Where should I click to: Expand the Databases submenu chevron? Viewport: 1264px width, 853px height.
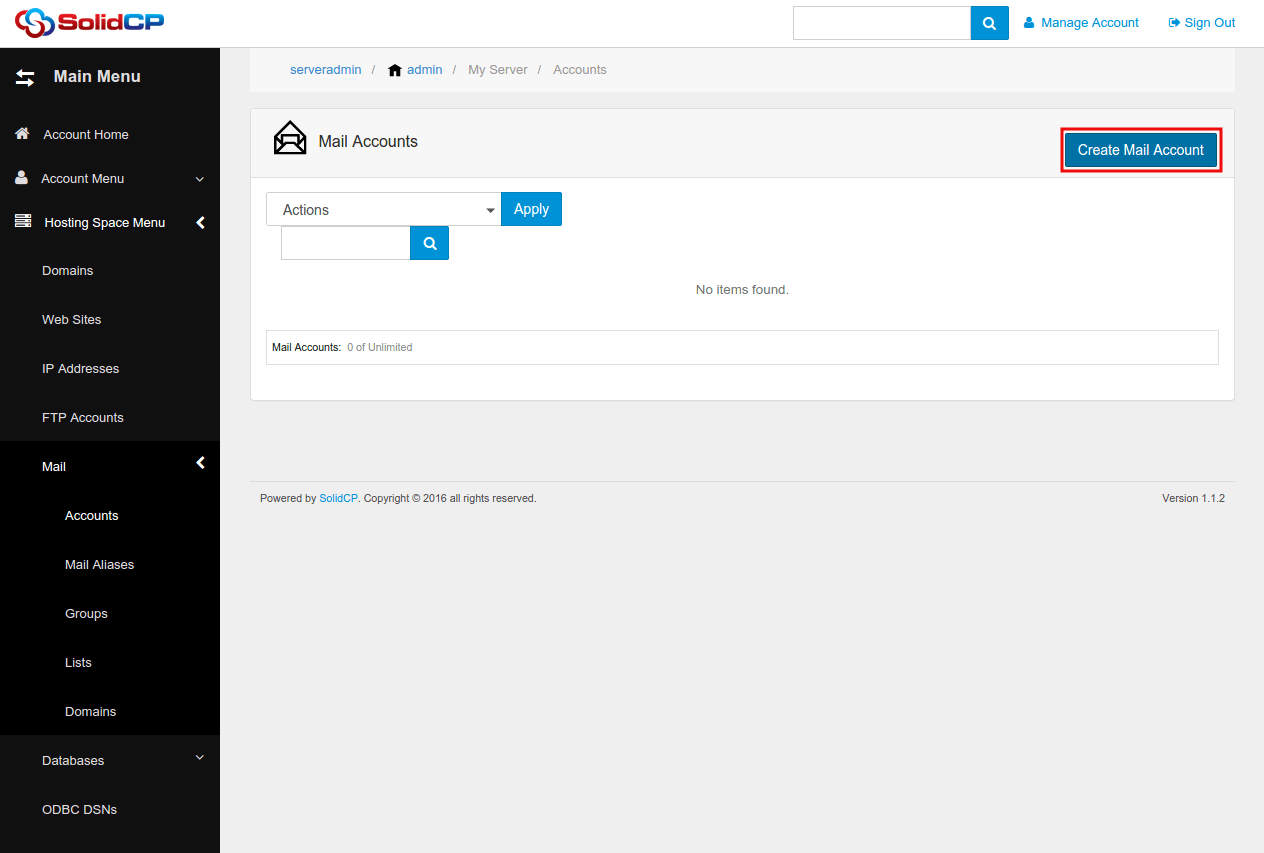coord(199,757)
